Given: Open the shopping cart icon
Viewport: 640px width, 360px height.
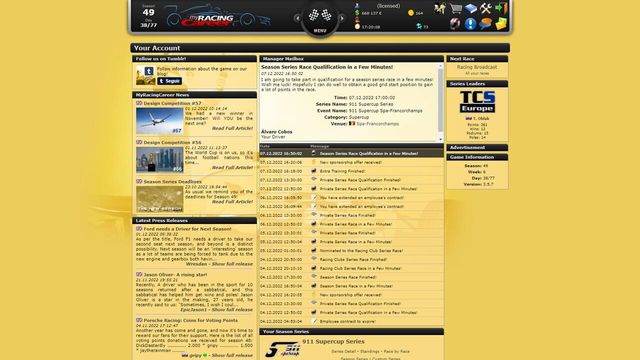Looking at the screenshot, I should pyautogui.click(x=456, y=8).
